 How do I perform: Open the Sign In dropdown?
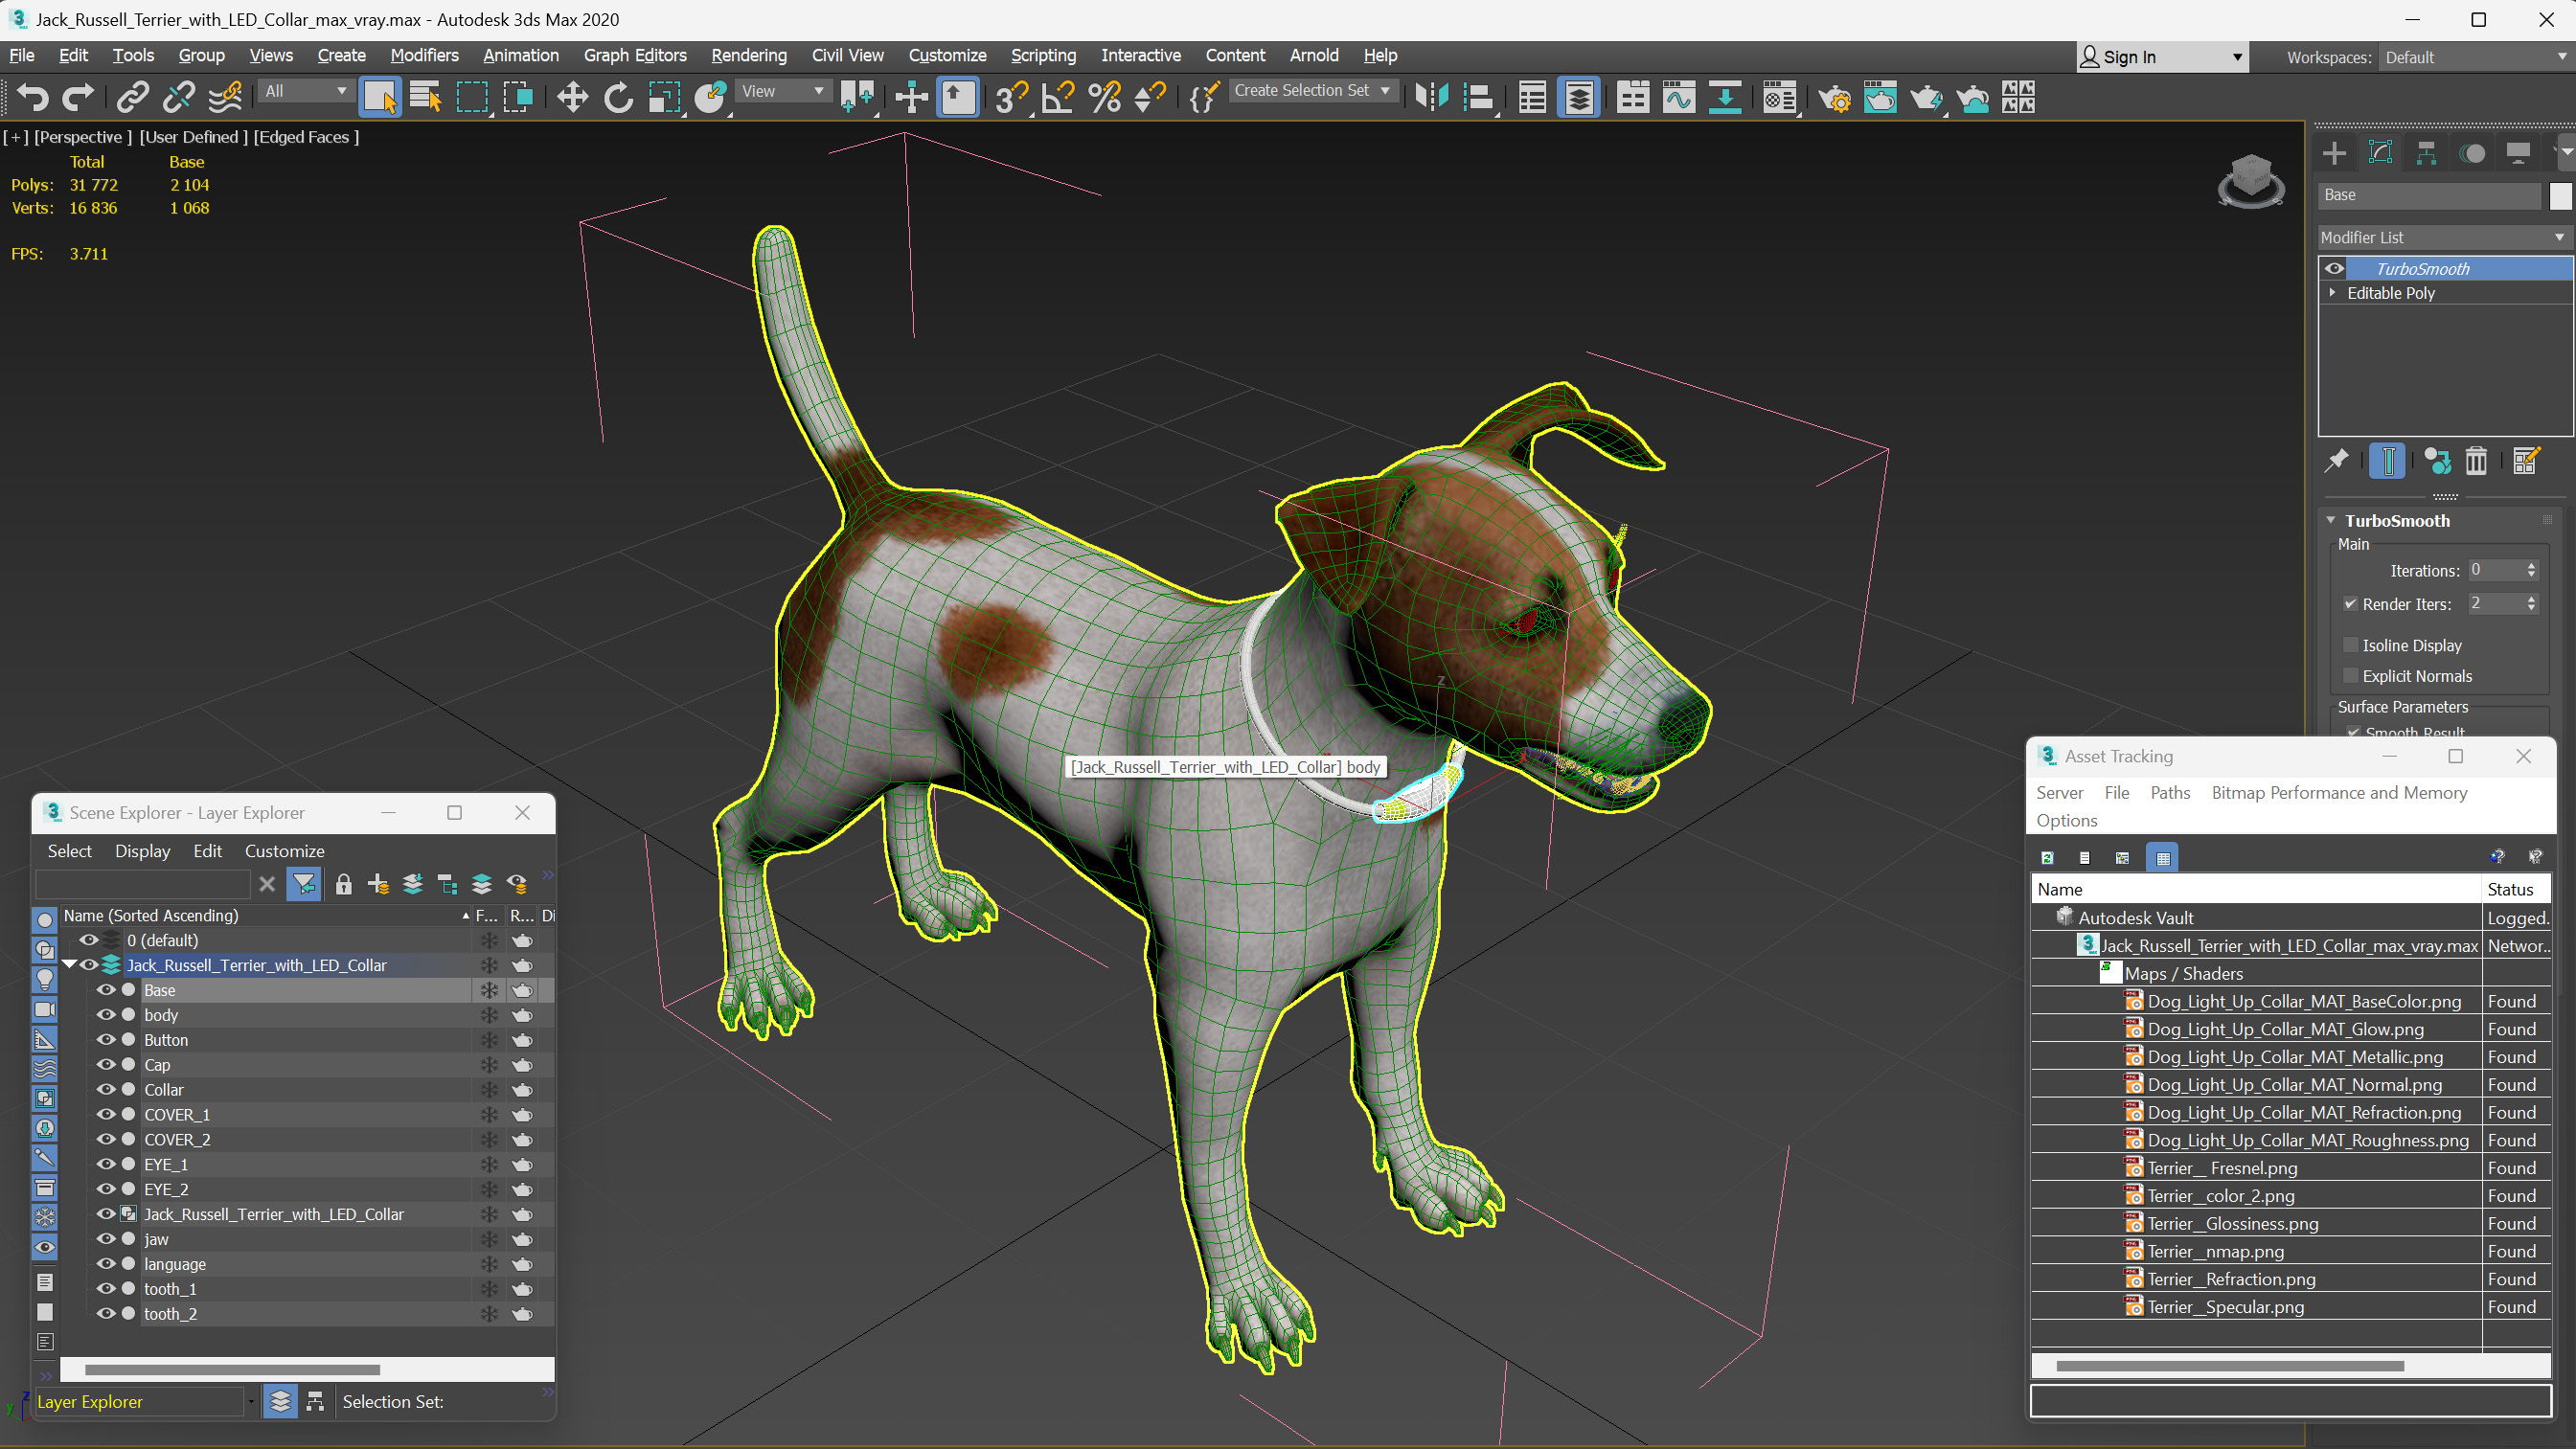[x=2161, y=57]
